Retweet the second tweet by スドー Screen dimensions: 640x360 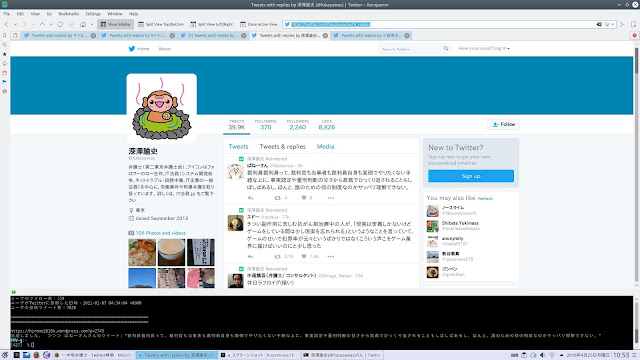pos(278,257)
